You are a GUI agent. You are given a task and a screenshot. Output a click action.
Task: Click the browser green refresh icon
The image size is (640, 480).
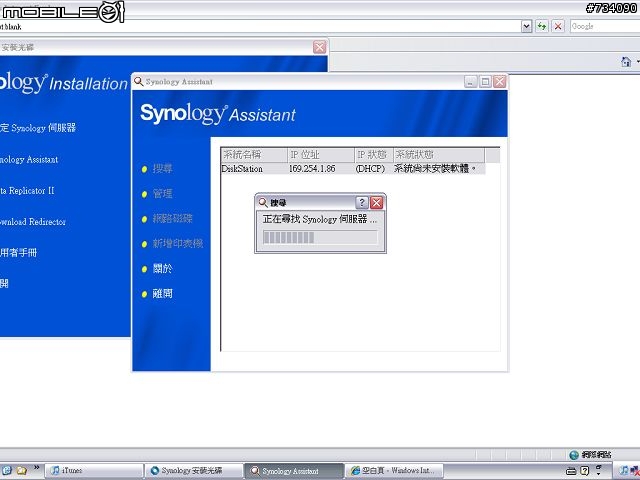click(542, 27)
